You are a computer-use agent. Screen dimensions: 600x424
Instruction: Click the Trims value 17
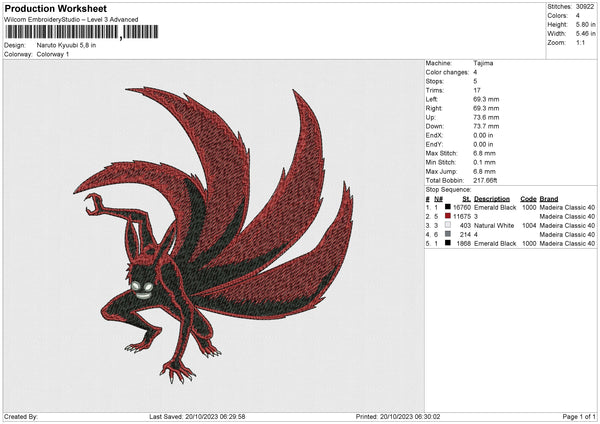(477, 90)
